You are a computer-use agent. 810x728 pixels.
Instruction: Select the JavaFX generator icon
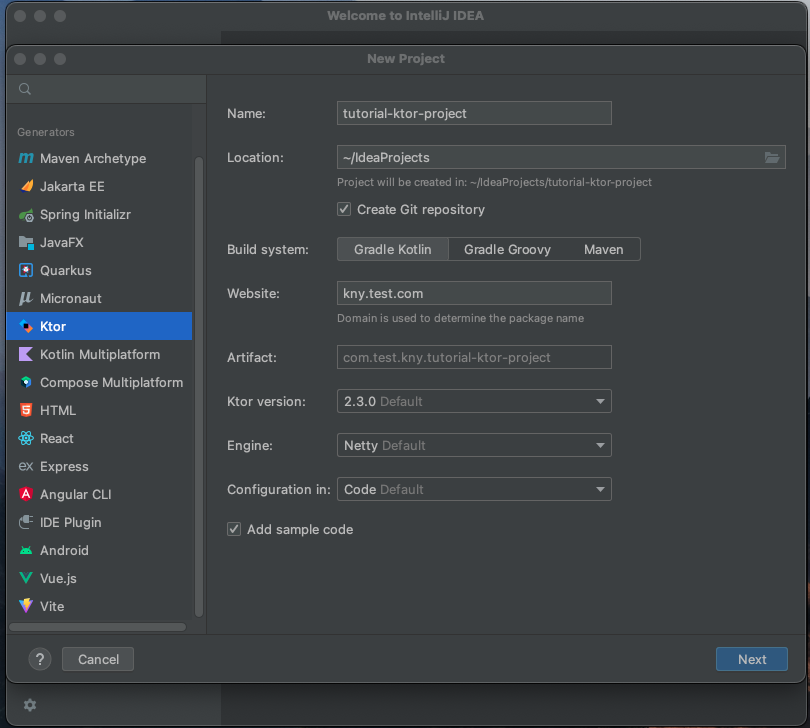point(26,242)
